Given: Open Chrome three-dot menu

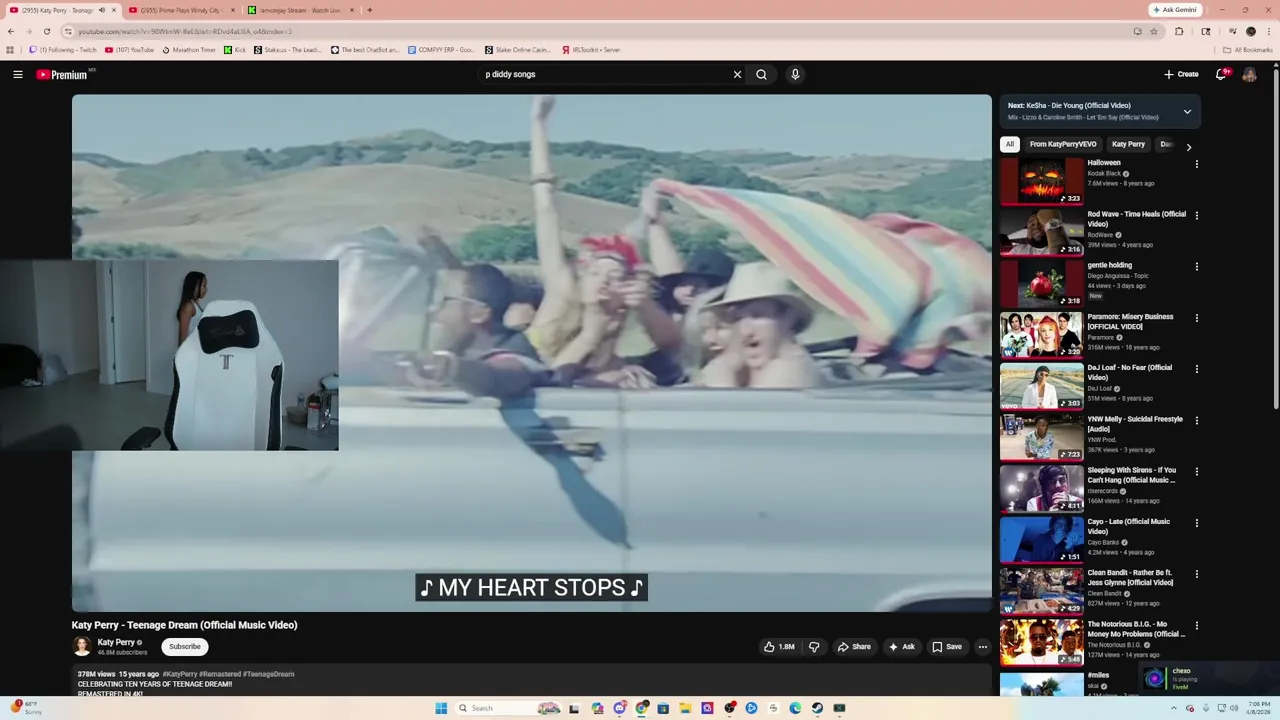Looking at the screenshot, I should click(x=1269, y=31).
